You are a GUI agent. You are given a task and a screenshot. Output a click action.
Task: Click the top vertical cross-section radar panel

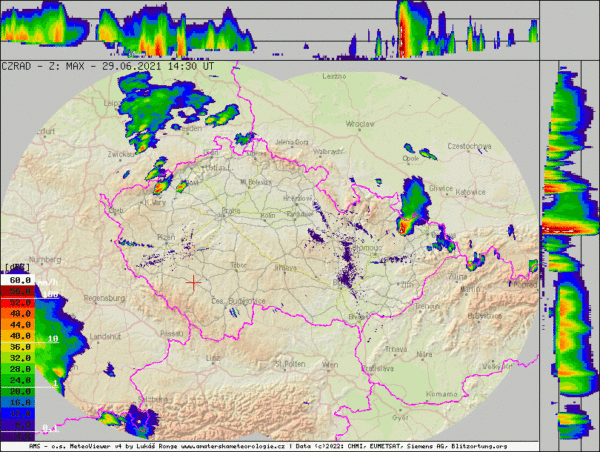pos(270,28)
